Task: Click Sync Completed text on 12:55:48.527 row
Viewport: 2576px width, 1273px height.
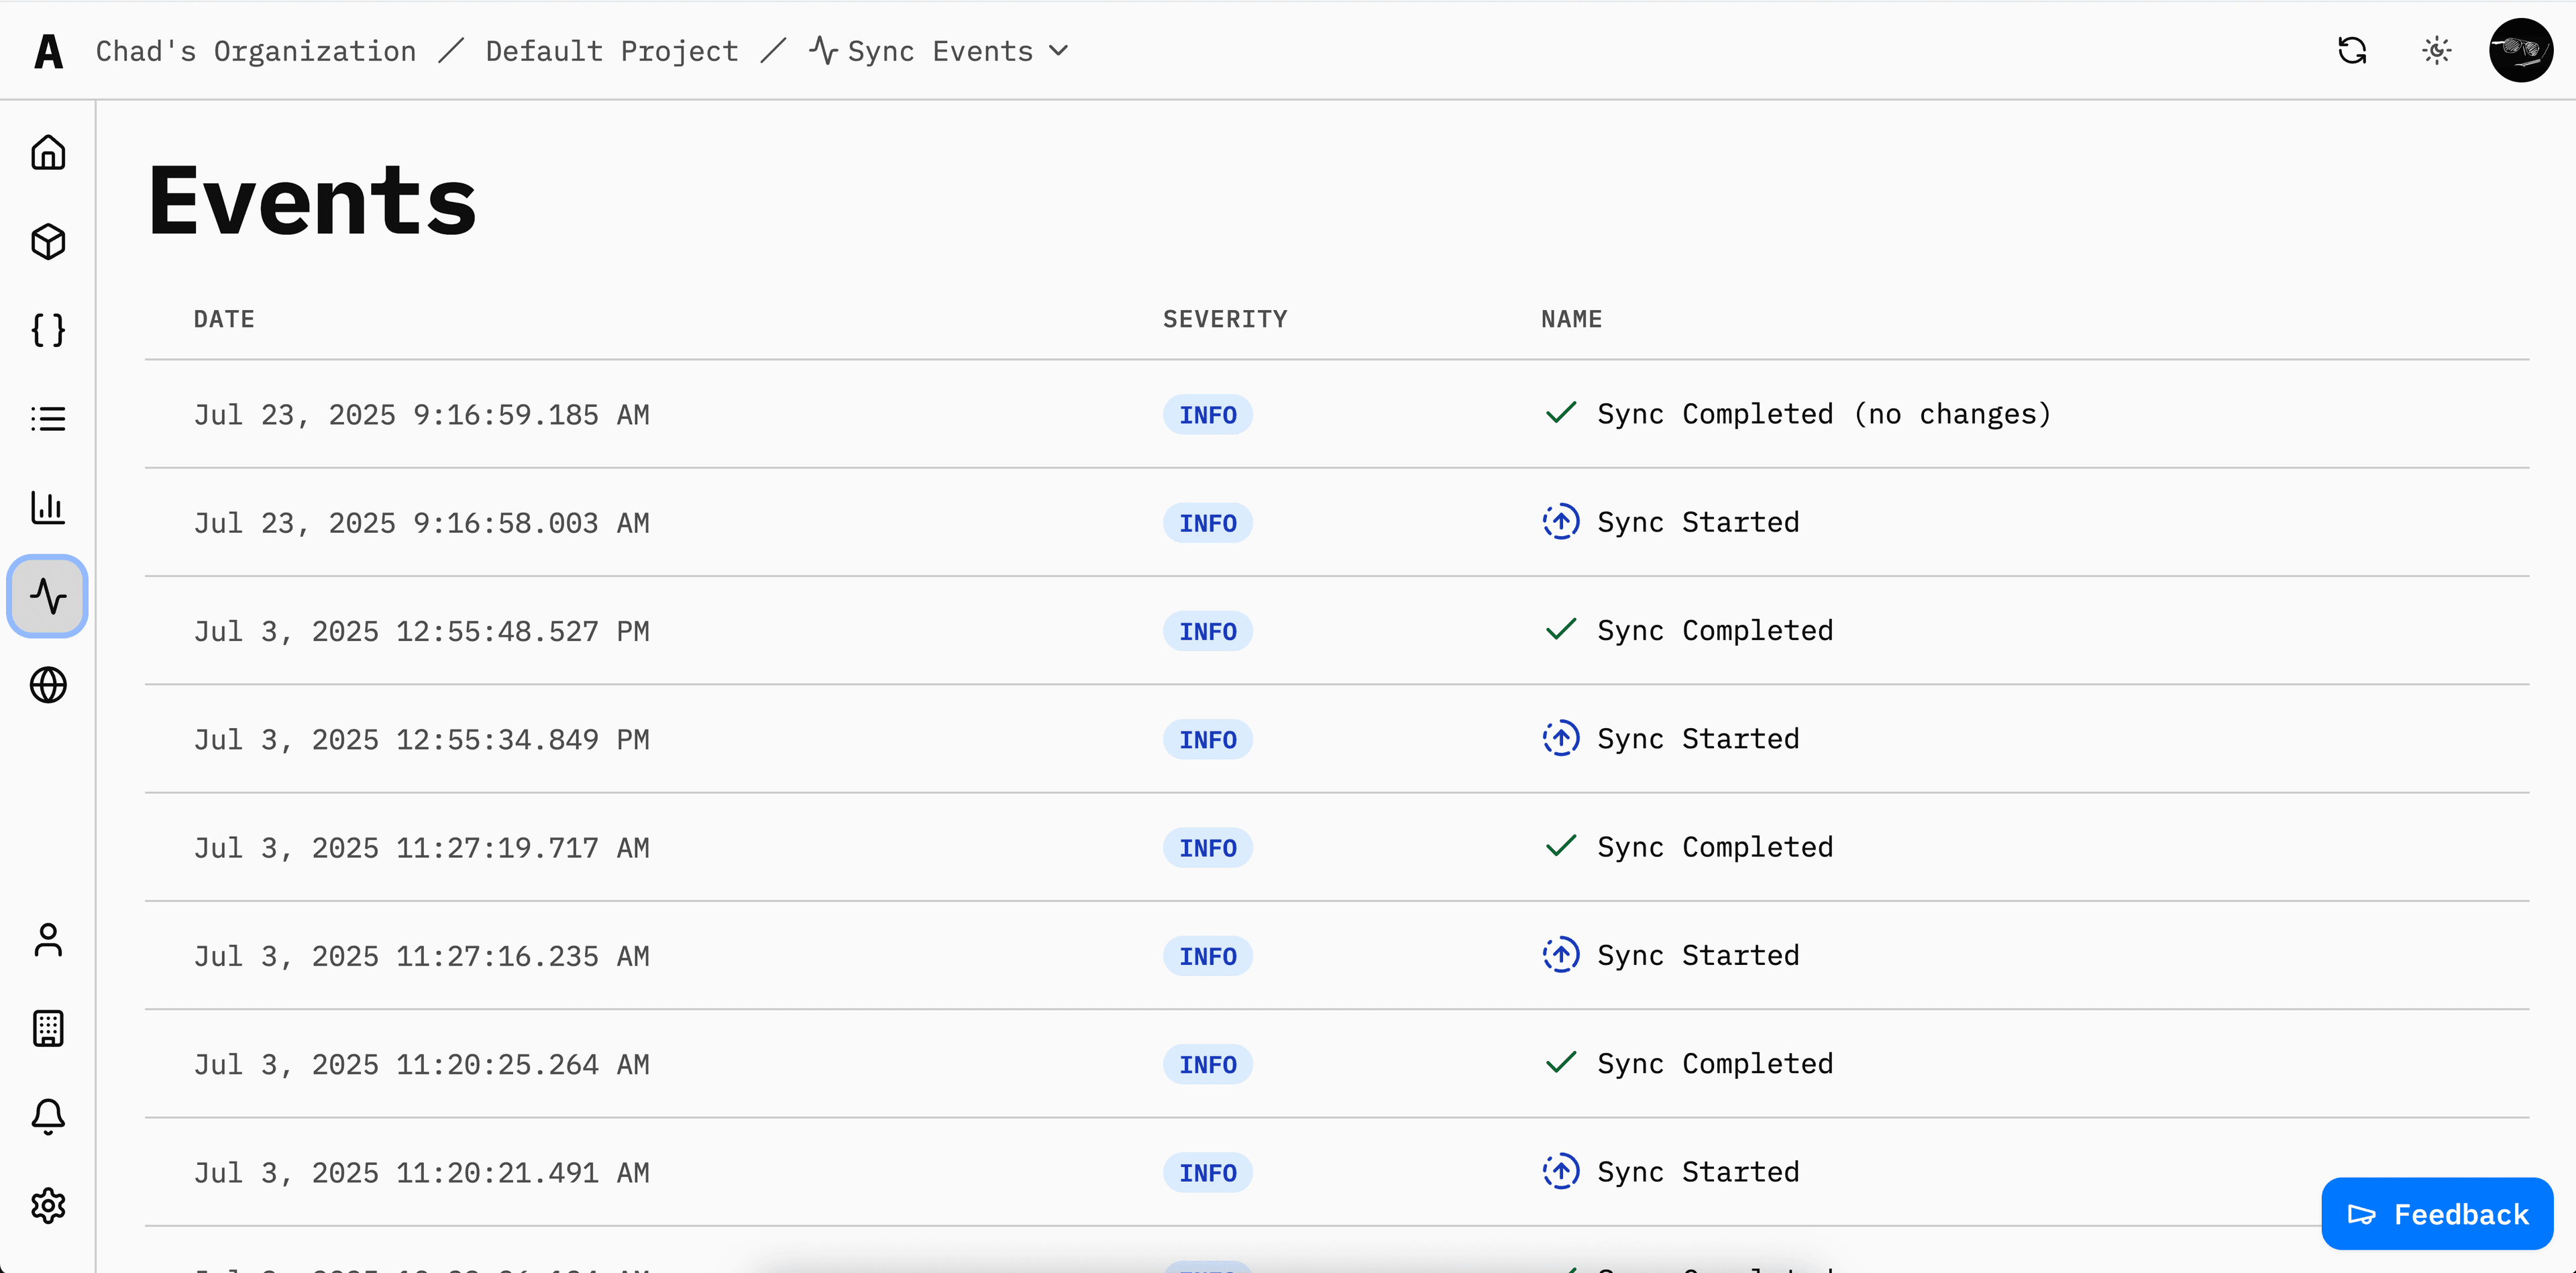Action: tap(1715, 630)
